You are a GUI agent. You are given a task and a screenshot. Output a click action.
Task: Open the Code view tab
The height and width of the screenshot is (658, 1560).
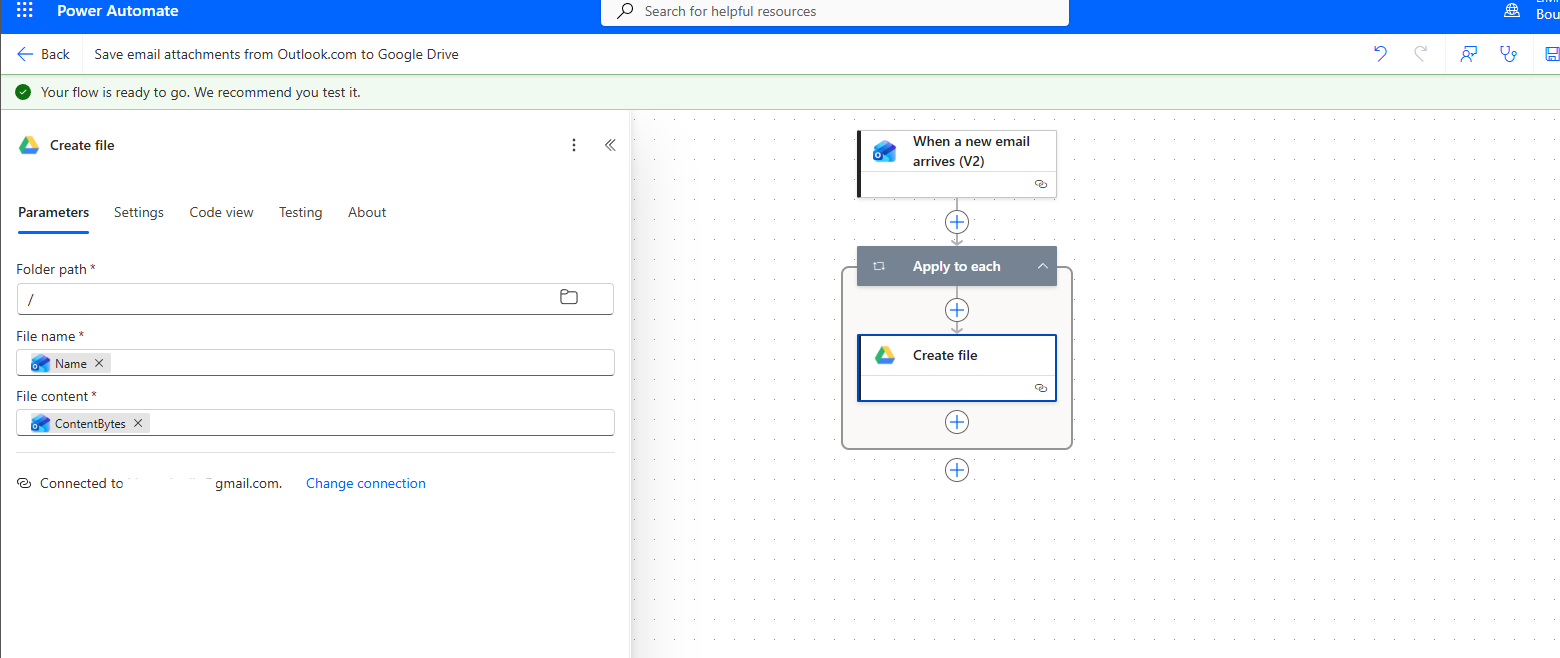click(x=221, y=212)
